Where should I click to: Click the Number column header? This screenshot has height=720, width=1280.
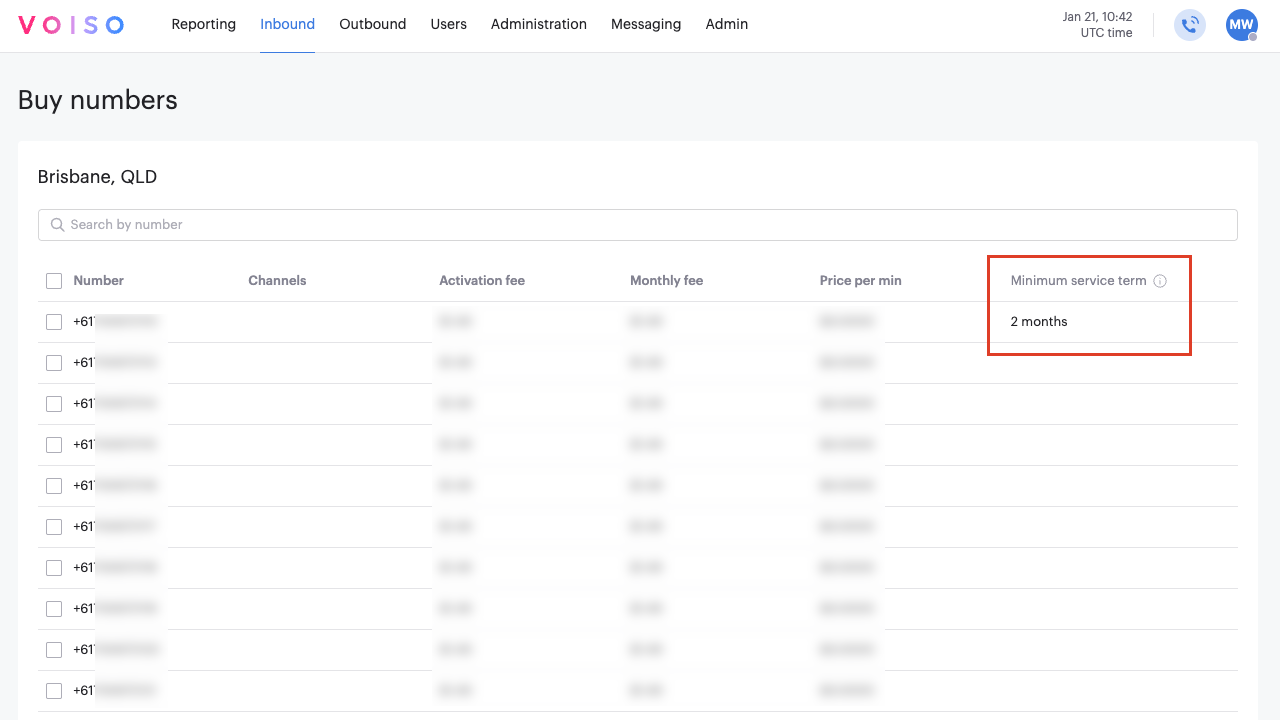pos(98,281)
